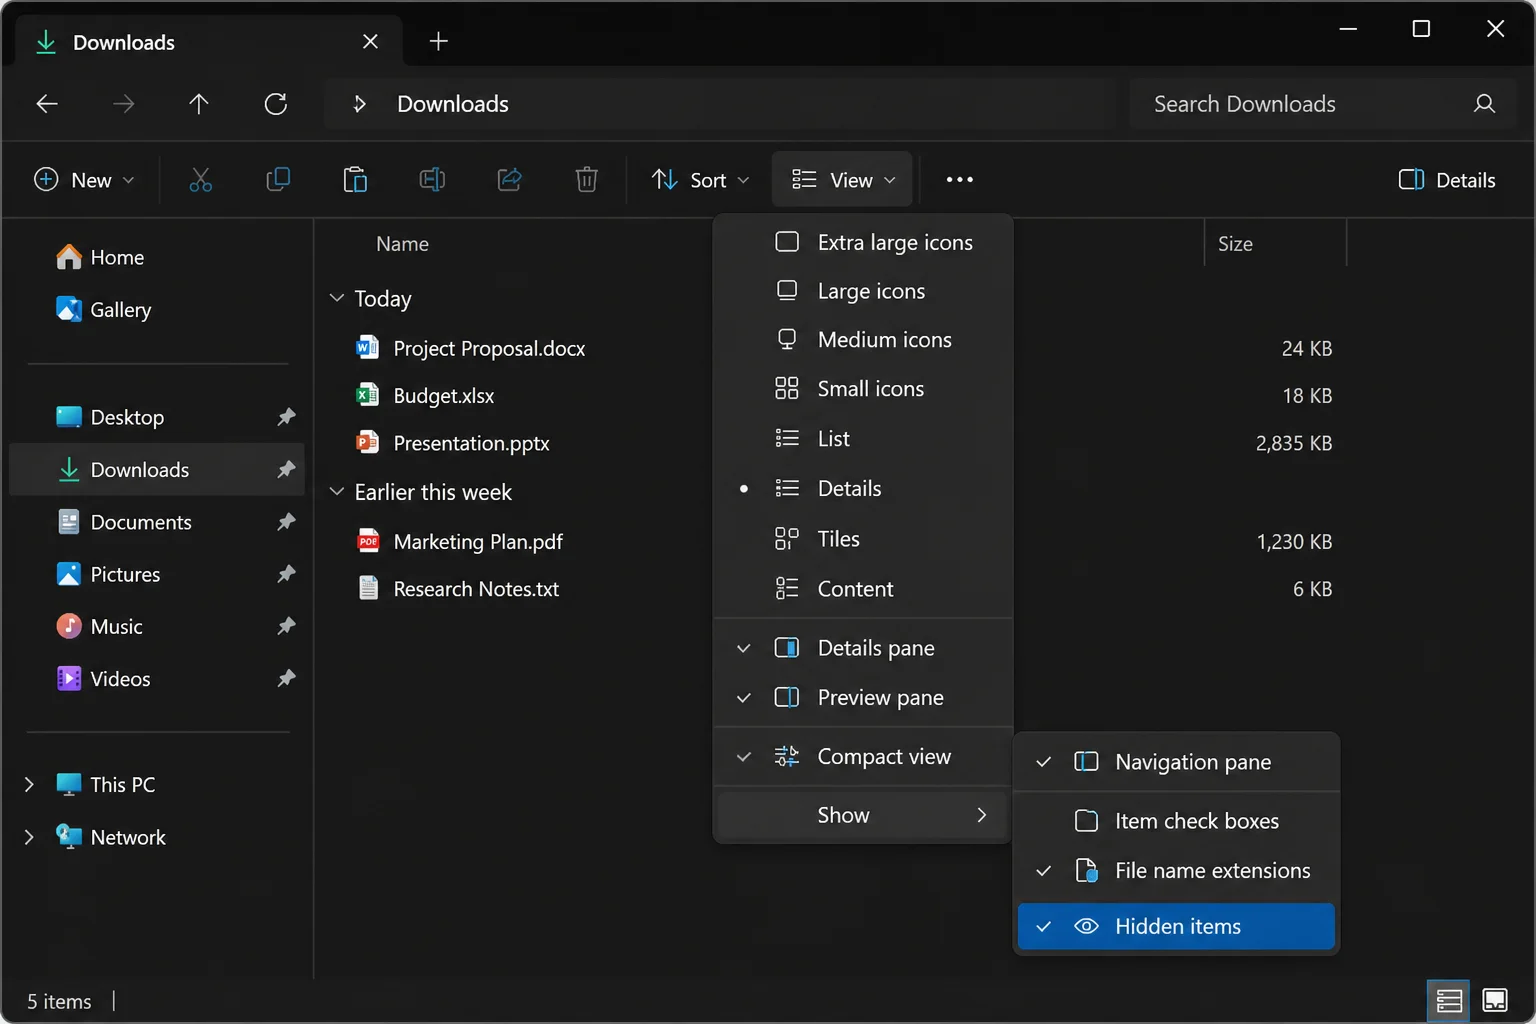Click the Cut scissors icon in toolbar
Image resolution: width=1536 pixels, height=1024 pixels.
pyautogui.click(x=201, y=180)
